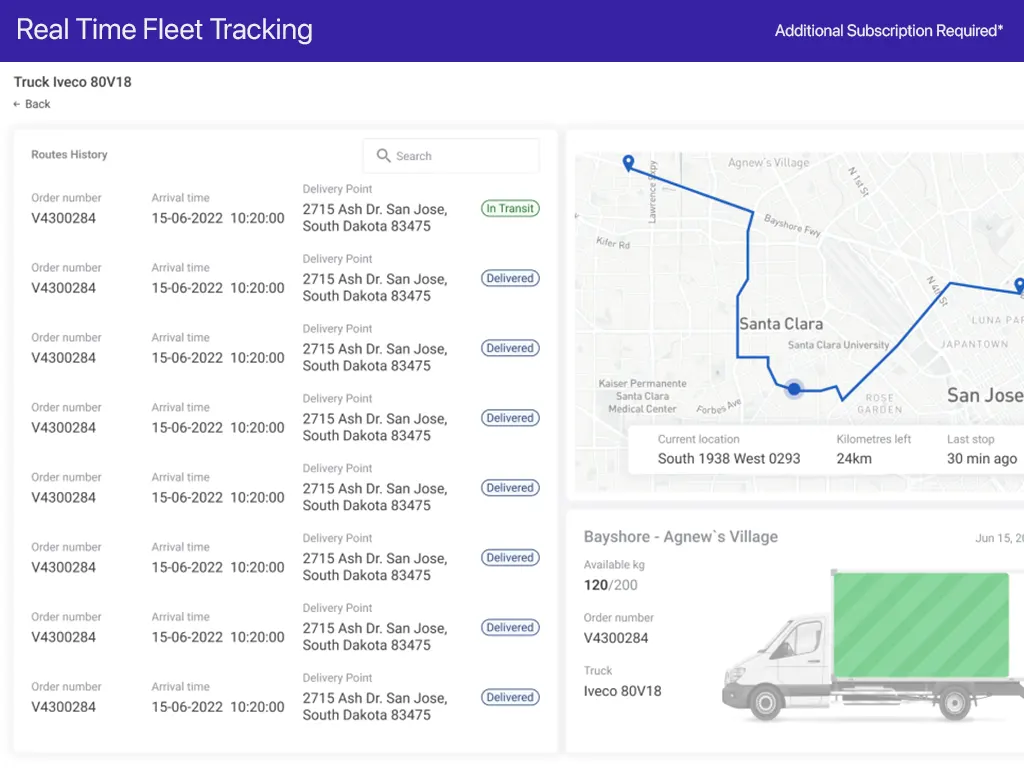This screenshot has height=768, width=1024.
Task: Click the start location pin on map
Action: point(628,163)
